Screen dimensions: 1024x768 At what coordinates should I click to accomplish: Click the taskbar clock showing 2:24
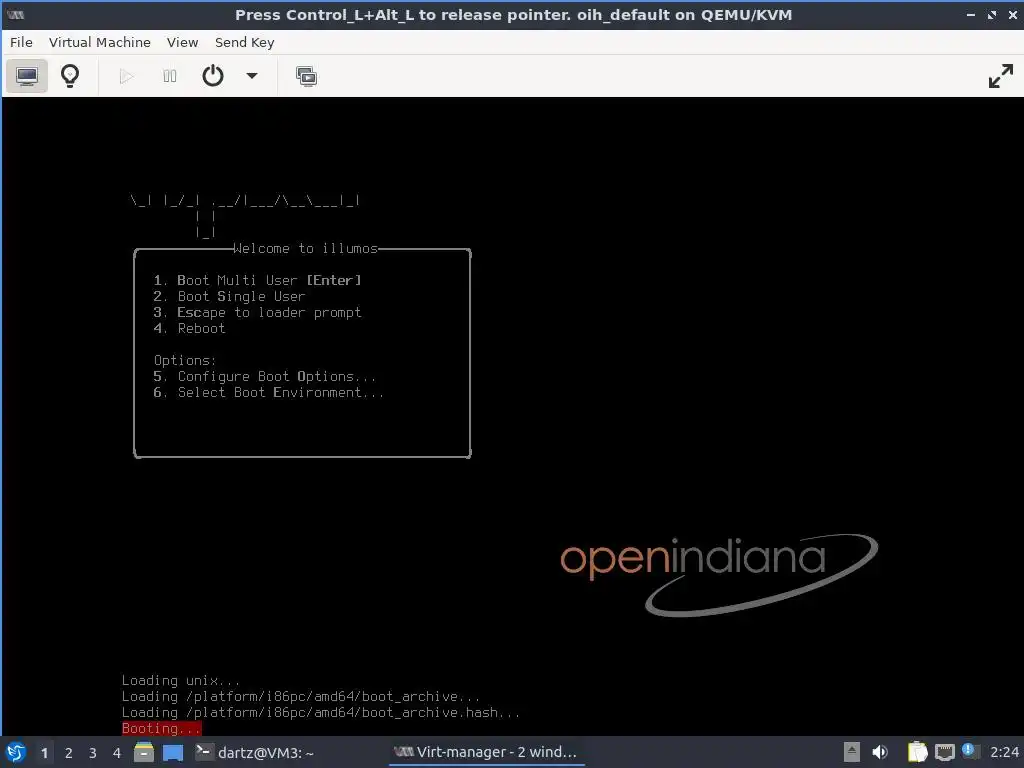(1004, 752)
